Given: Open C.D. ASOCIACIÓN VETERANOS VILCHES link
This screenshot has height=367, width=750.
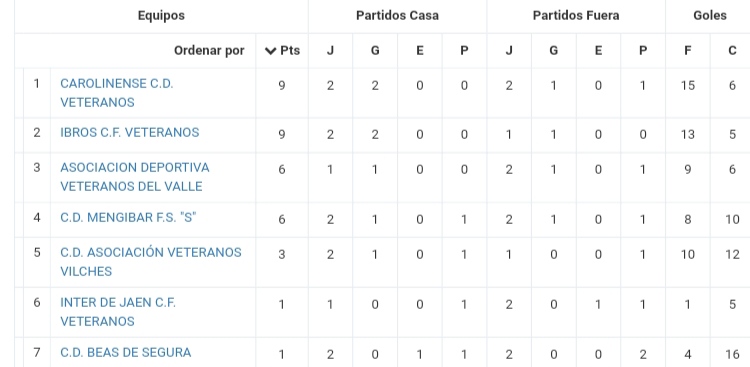Looking at the screenshot, I should [151, 262].
